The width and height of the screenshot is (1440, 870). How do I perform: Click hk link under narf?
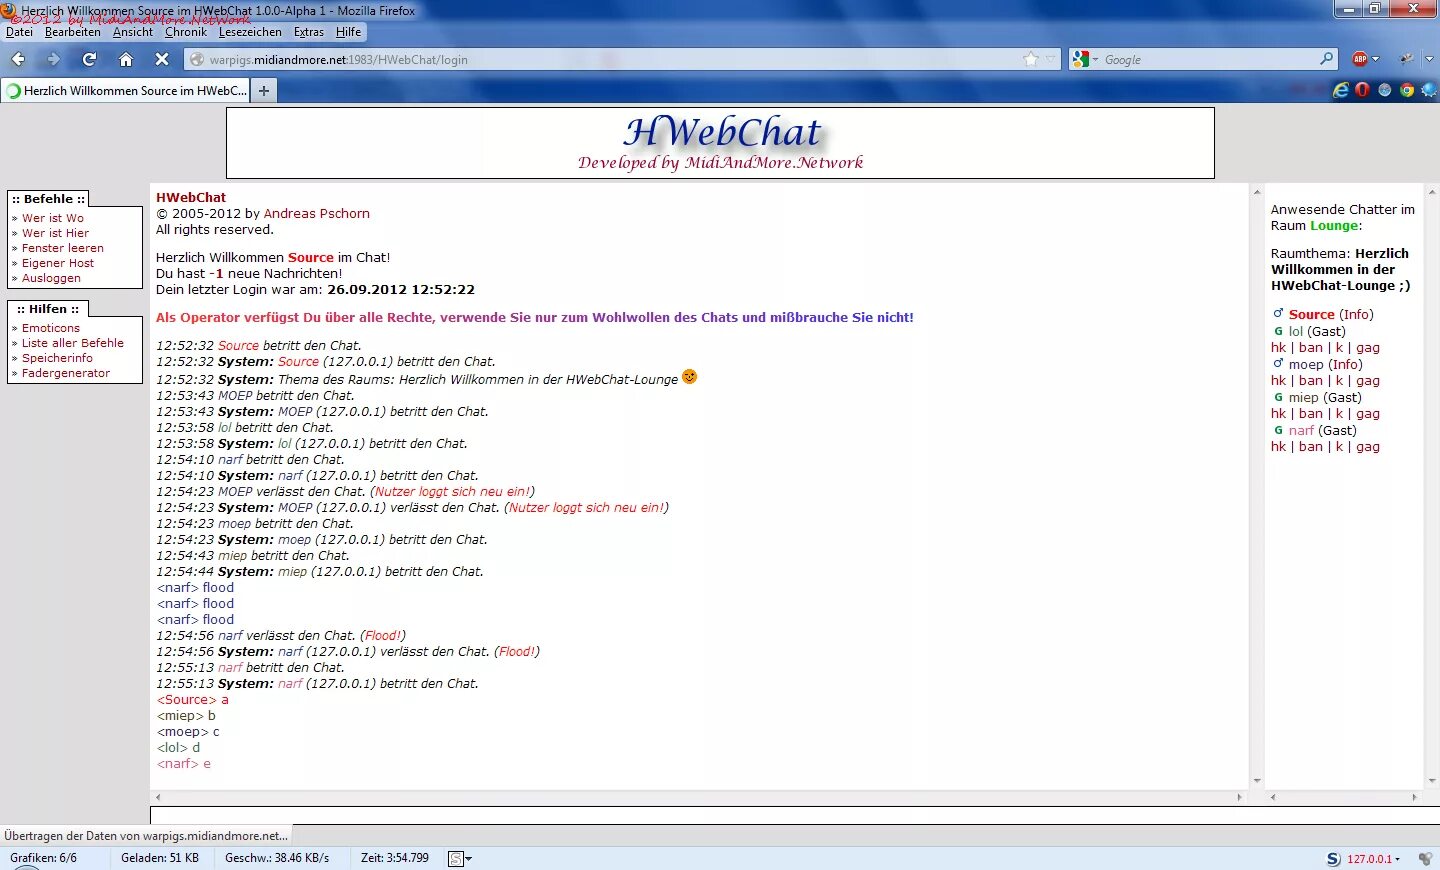pos(1279,447)
